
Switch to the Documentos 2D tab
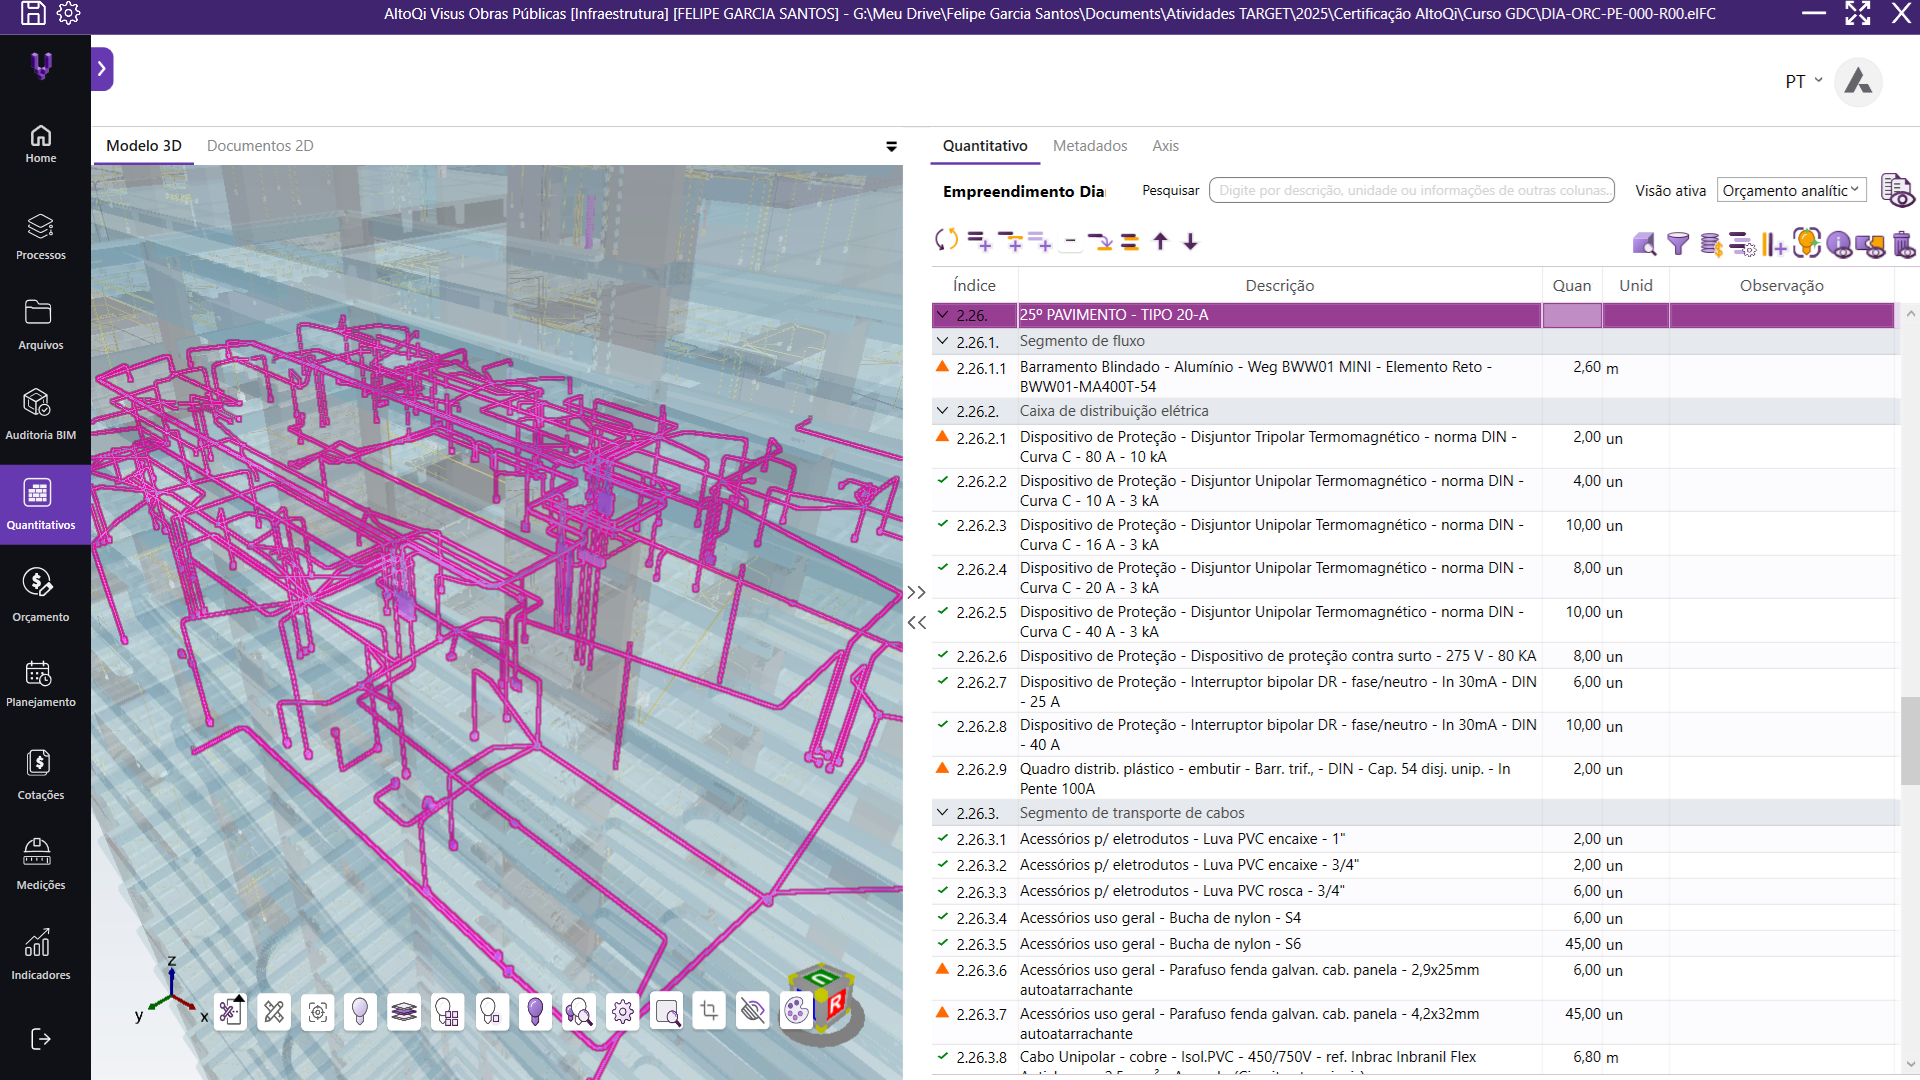260,146
